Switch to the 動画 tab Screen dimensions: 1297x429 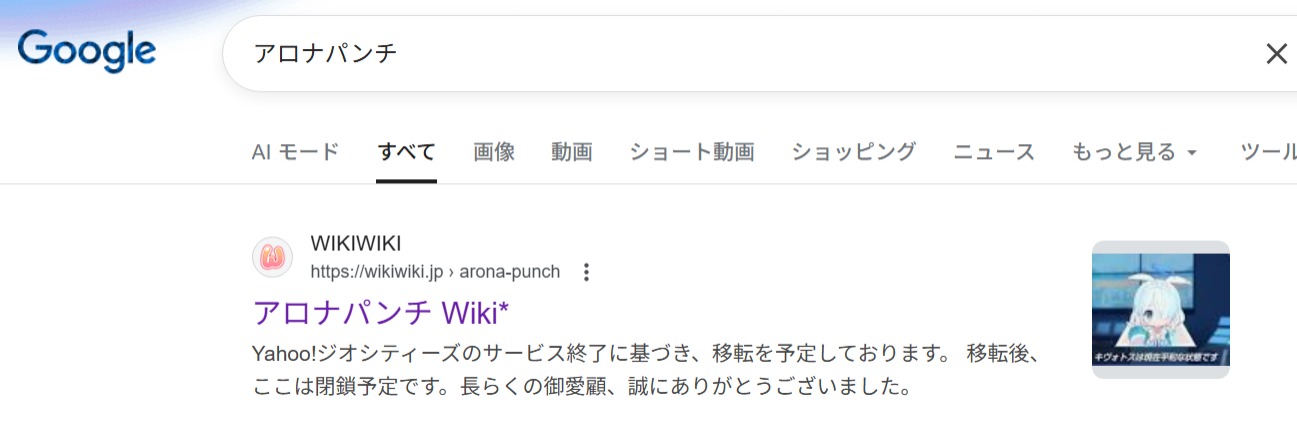(572, 152)
